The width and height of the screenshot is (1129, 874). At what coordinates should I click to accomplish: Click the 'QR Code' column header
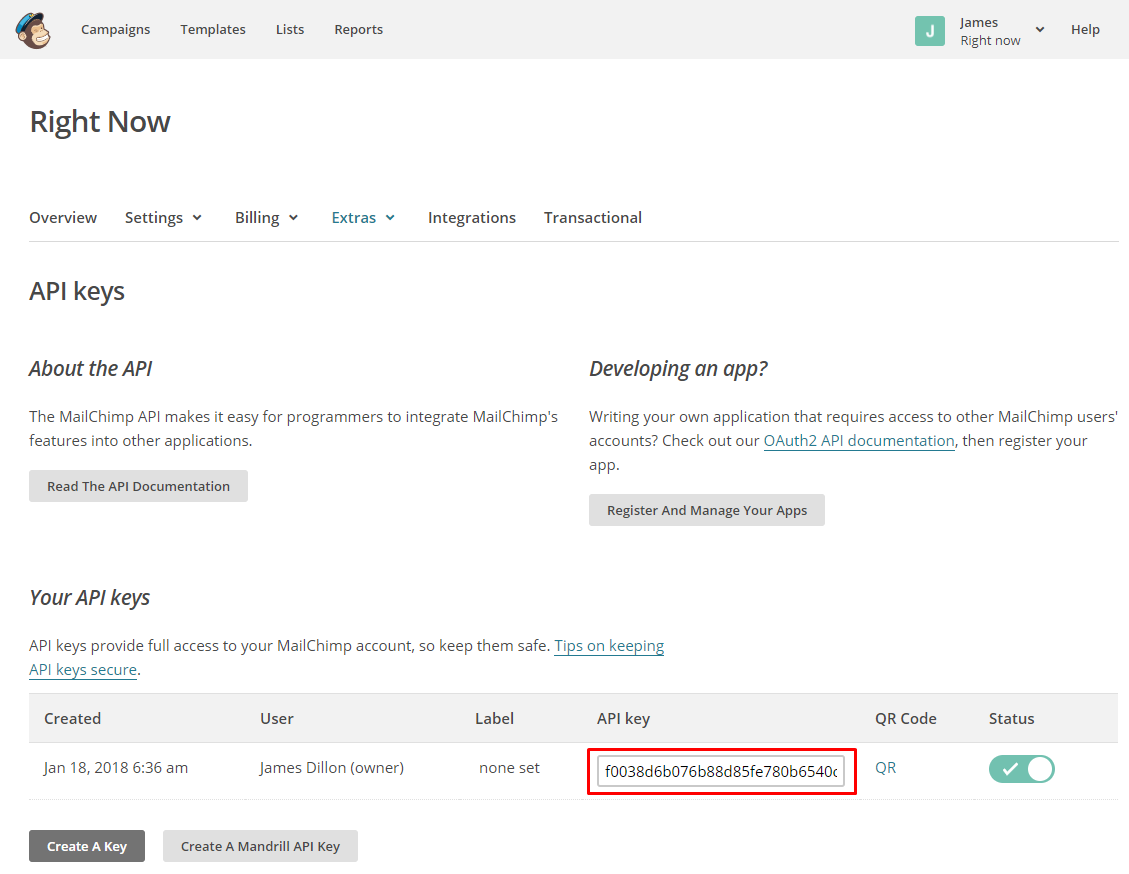pyautogui.click(x=905, y=718)
